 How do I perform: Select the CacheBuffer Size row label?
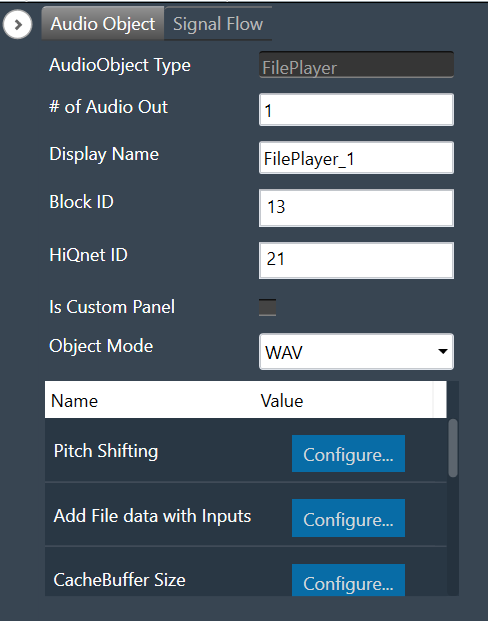tap(119, 580)
